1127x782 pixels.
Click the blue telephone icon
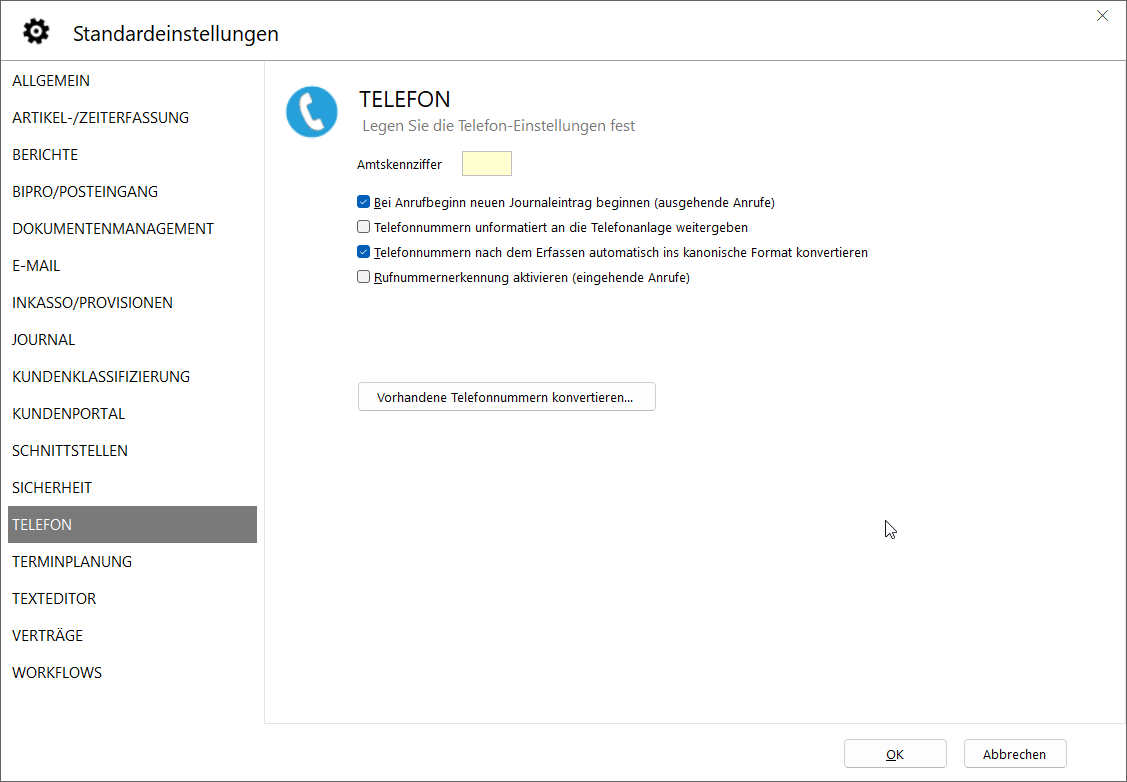pyautogui.click(x=311, y=112)
